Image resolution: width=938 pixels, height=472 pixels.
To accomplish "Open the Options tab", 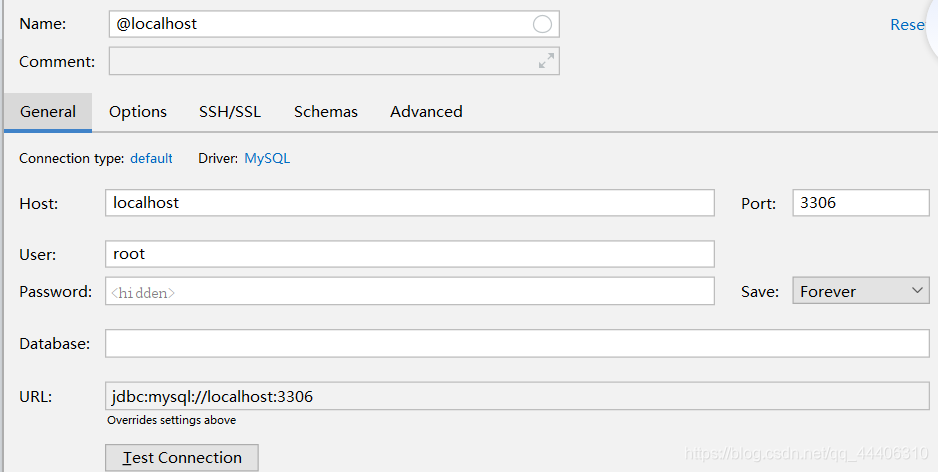I will point(138,112).
